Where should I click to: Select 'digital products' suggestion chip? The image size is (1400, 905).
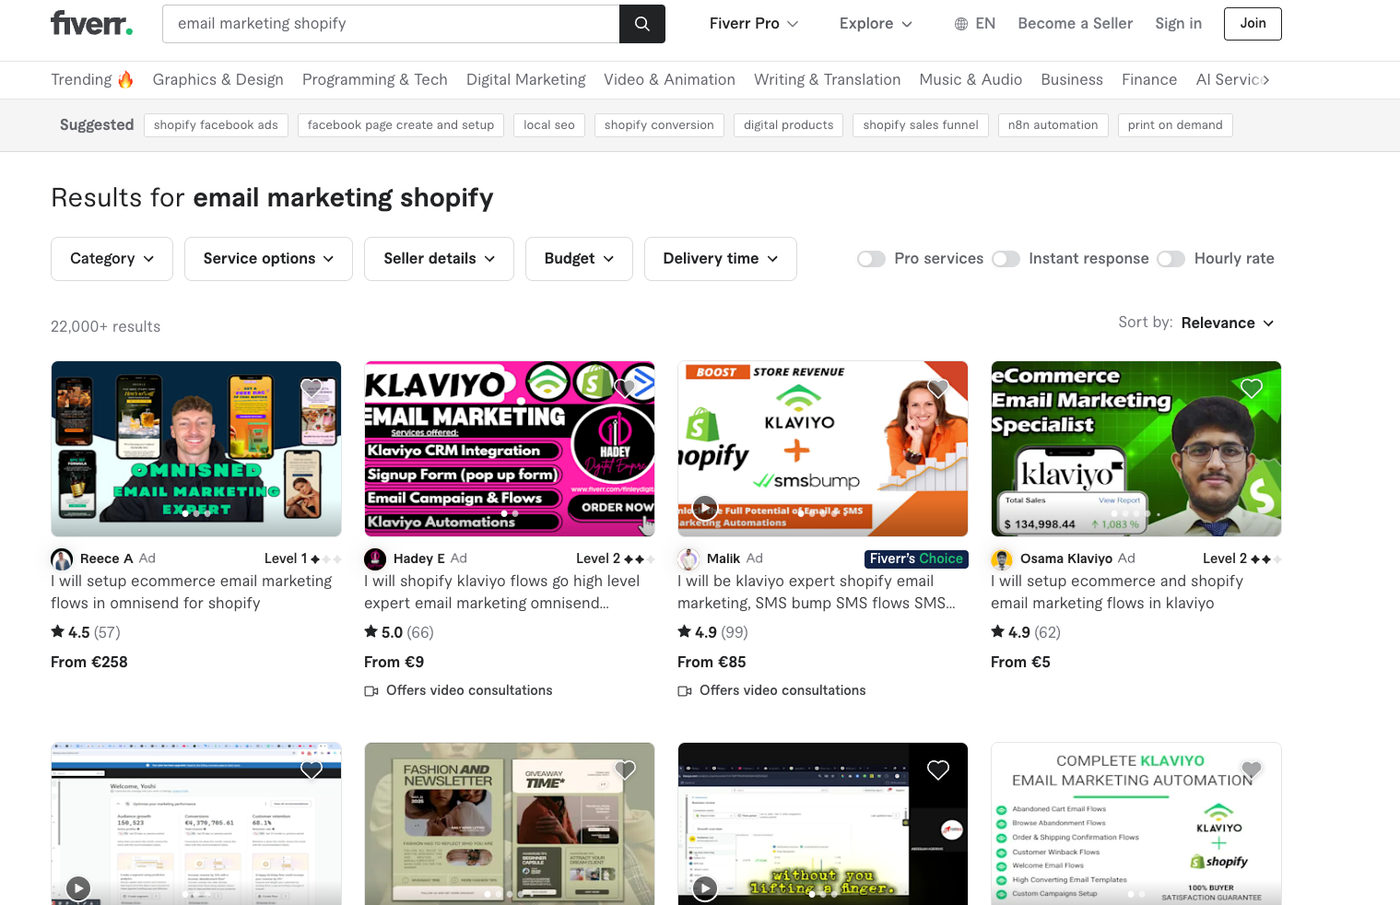[788, 125]
